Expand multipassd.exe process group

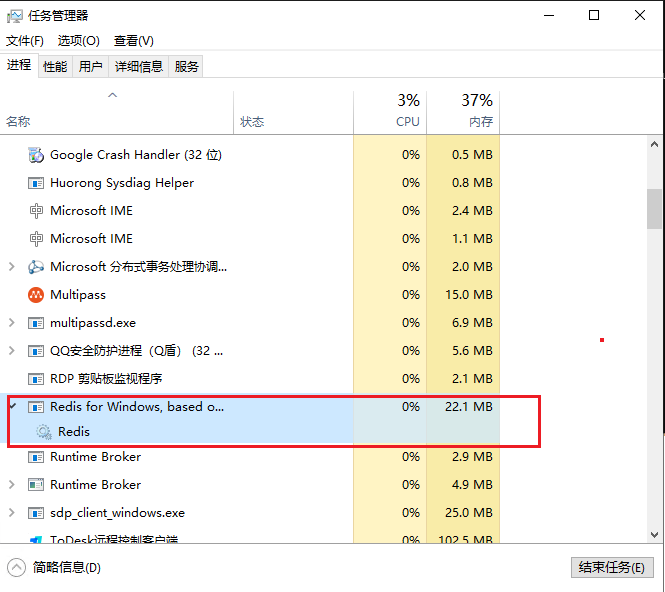pos(12,323)
